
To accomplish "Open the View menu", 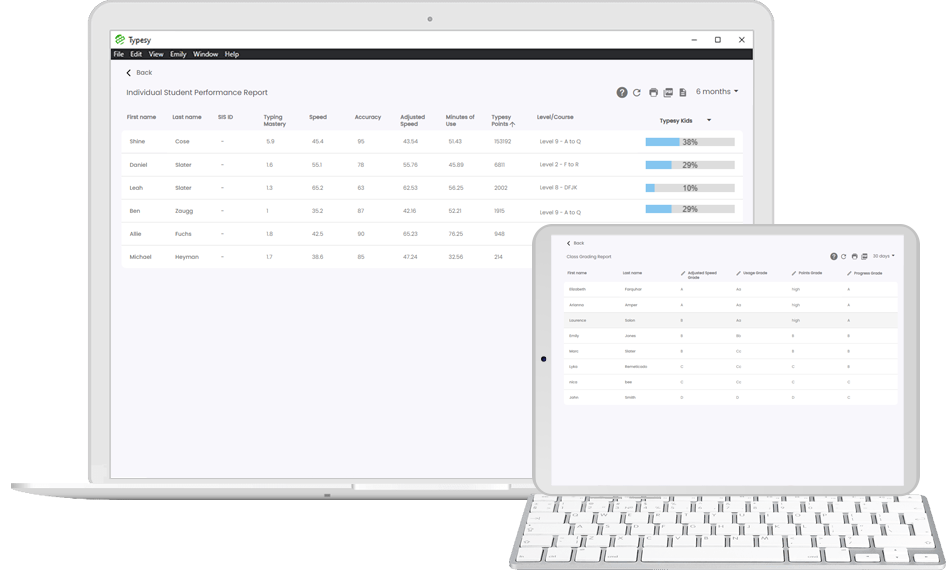I will click(x=156, y=54).
